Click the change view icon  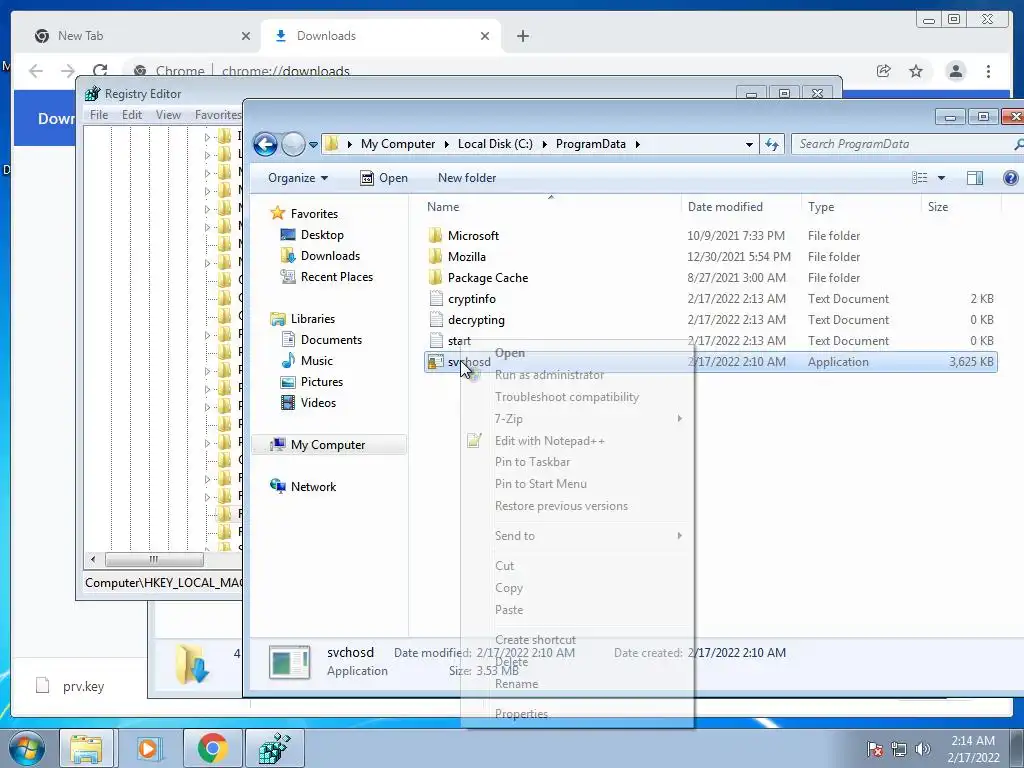click(920, 178)
